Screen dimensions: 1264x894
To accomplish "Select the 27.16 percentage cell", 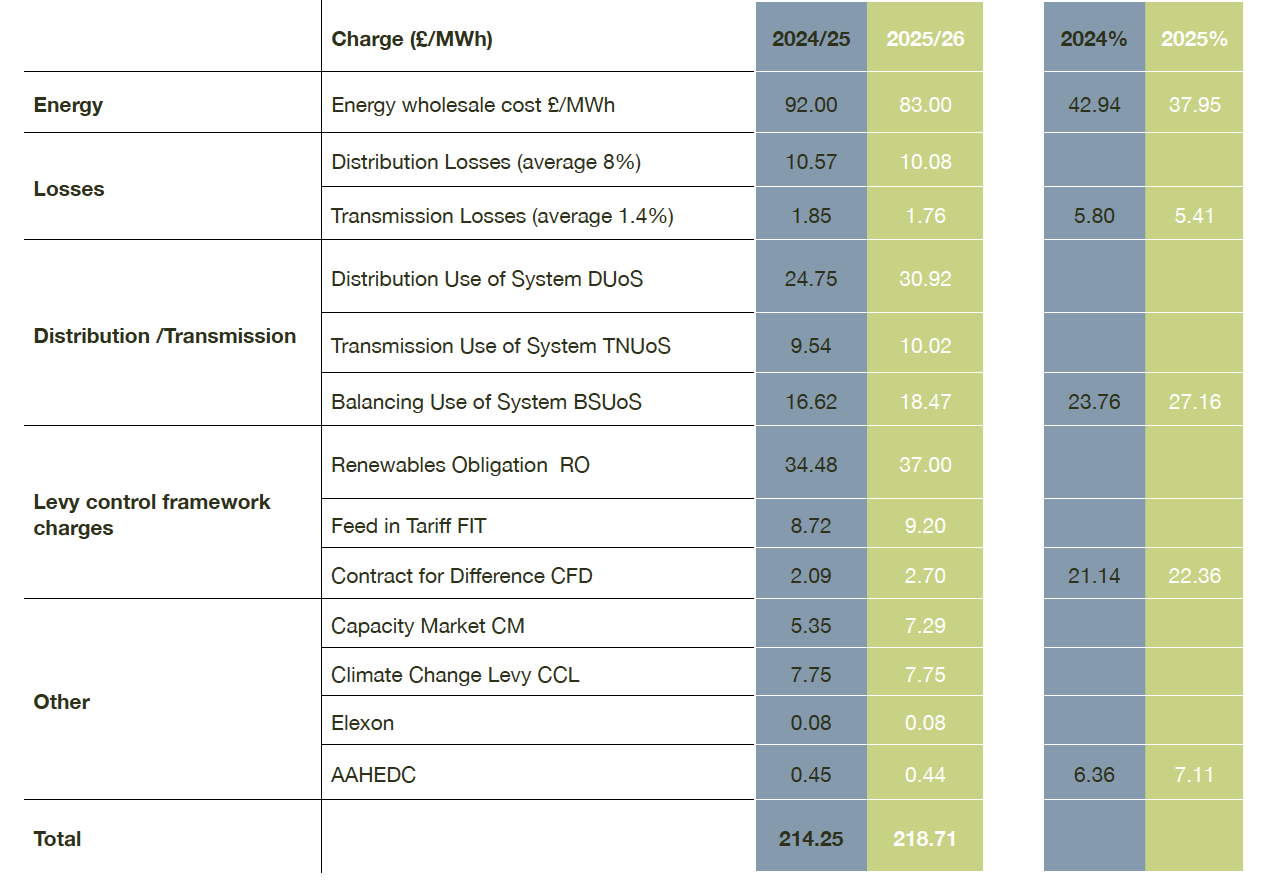I will 1194,402.
